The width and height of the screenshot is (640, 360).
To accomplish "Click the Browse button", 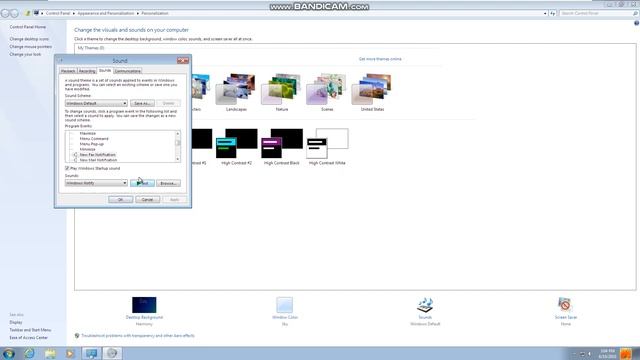I will (x=168, y=183).
